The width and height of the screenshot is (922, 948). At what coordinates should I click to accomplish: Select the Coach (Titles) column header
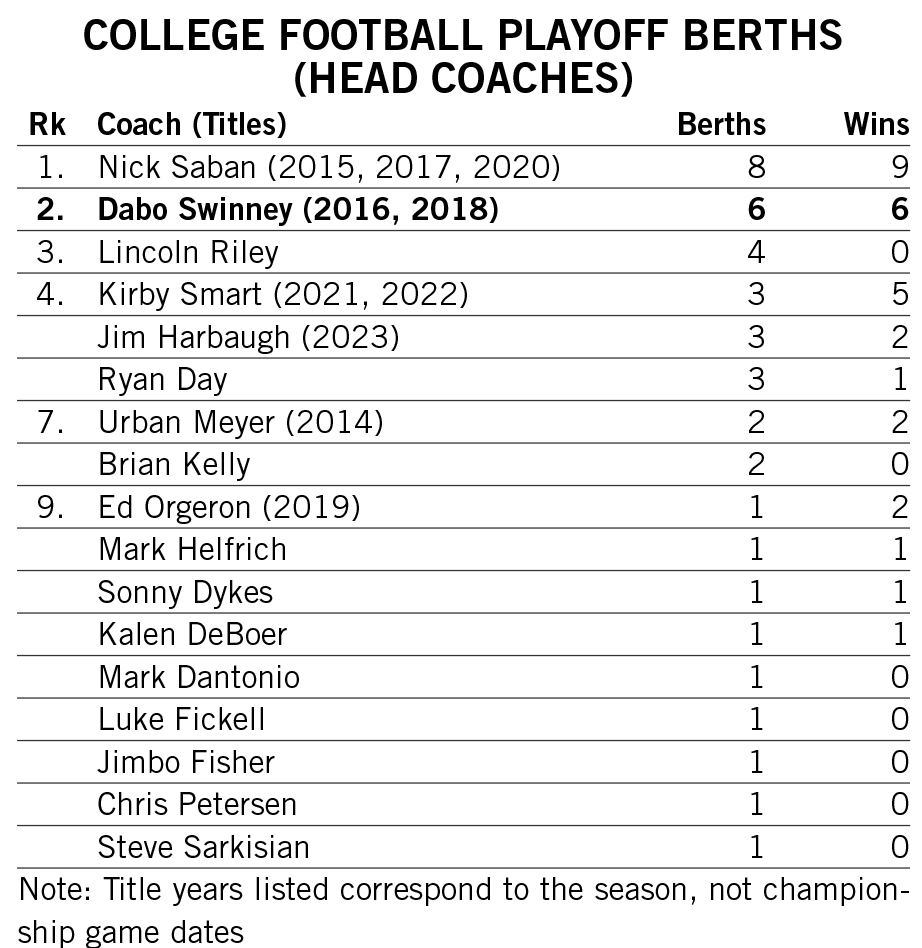[192, 125]
